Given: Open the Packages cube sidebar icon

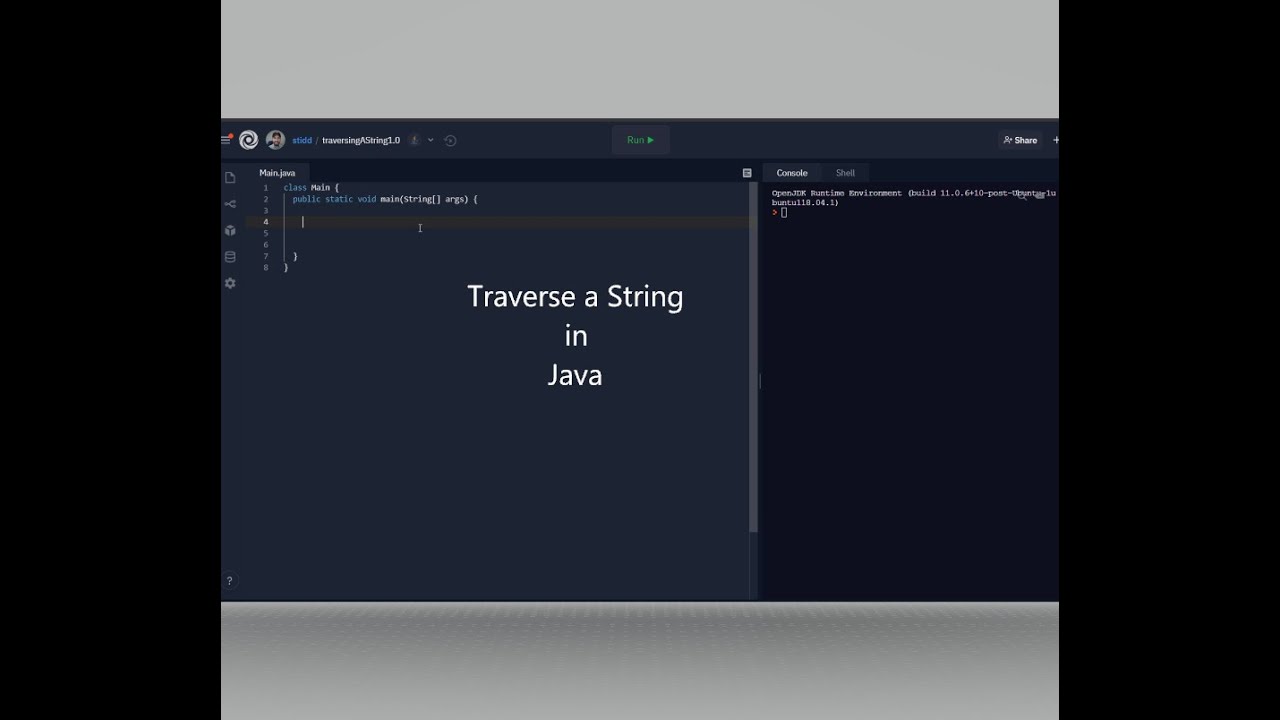Looking at the screenshot, I should coord(230,230).
